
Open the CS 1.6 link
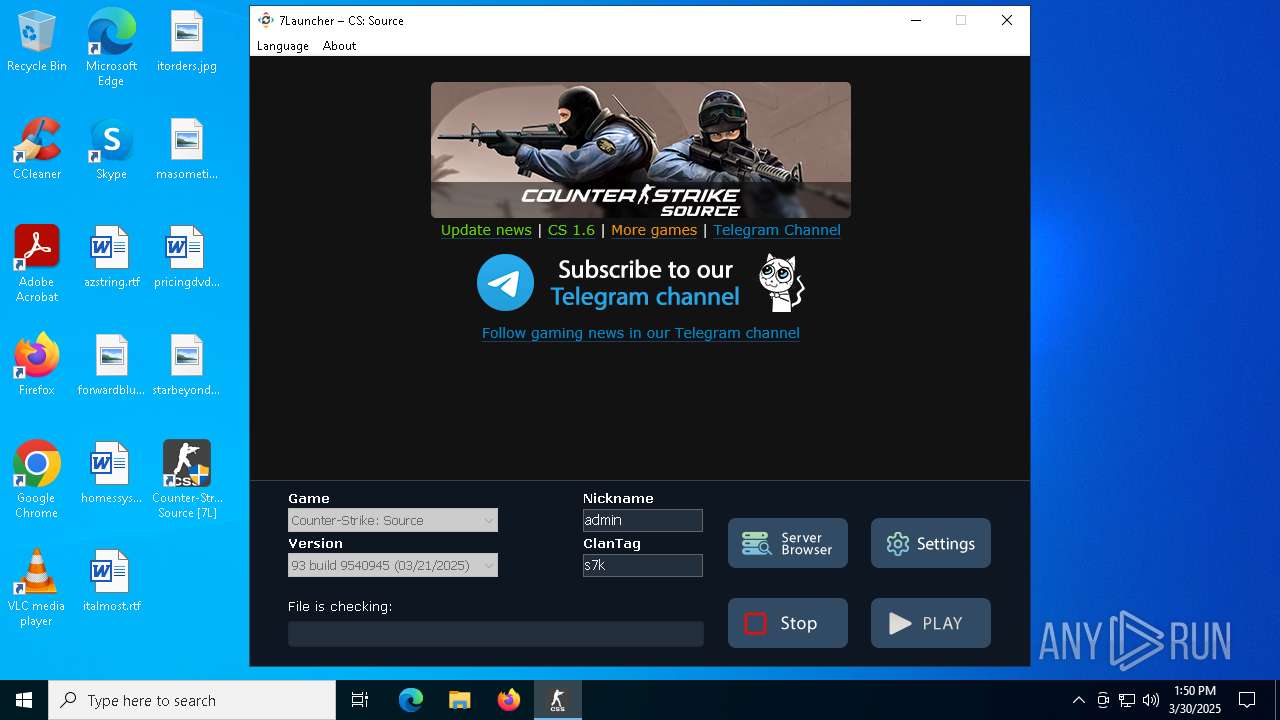point(571,230)
